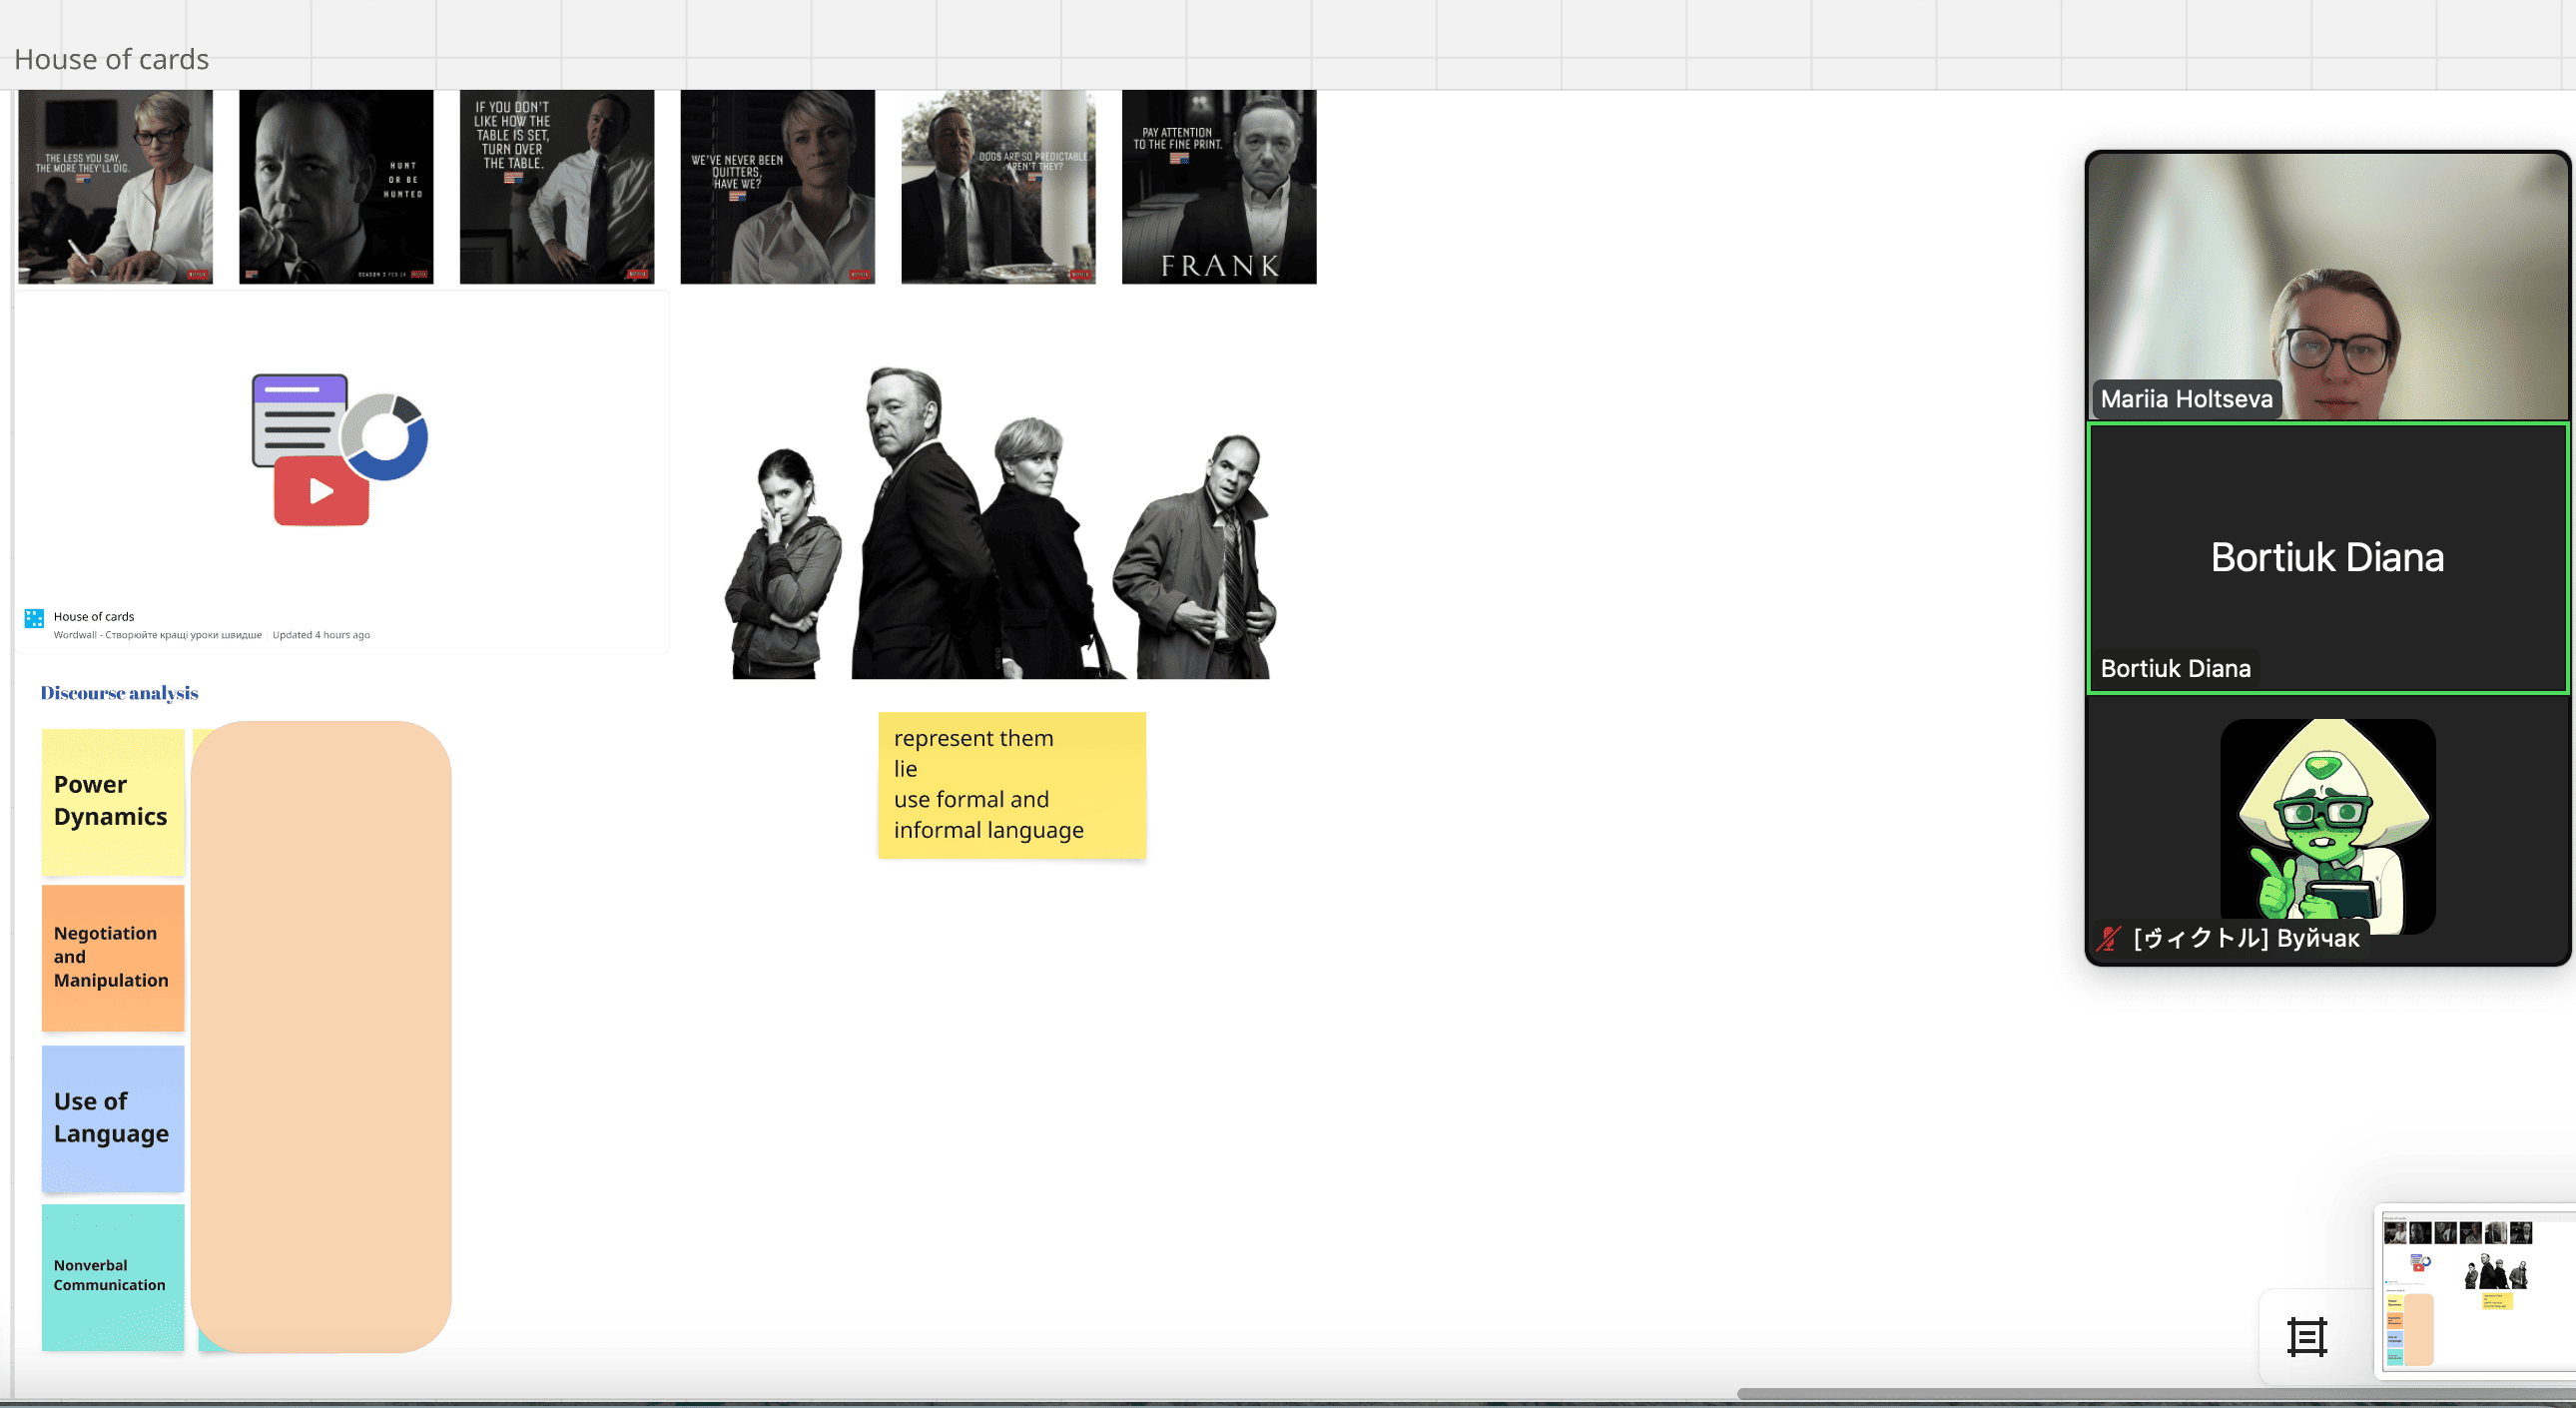Select the Negotiation and Manipulation sticky note
Screen dimensions: 2576x1408
112,956
